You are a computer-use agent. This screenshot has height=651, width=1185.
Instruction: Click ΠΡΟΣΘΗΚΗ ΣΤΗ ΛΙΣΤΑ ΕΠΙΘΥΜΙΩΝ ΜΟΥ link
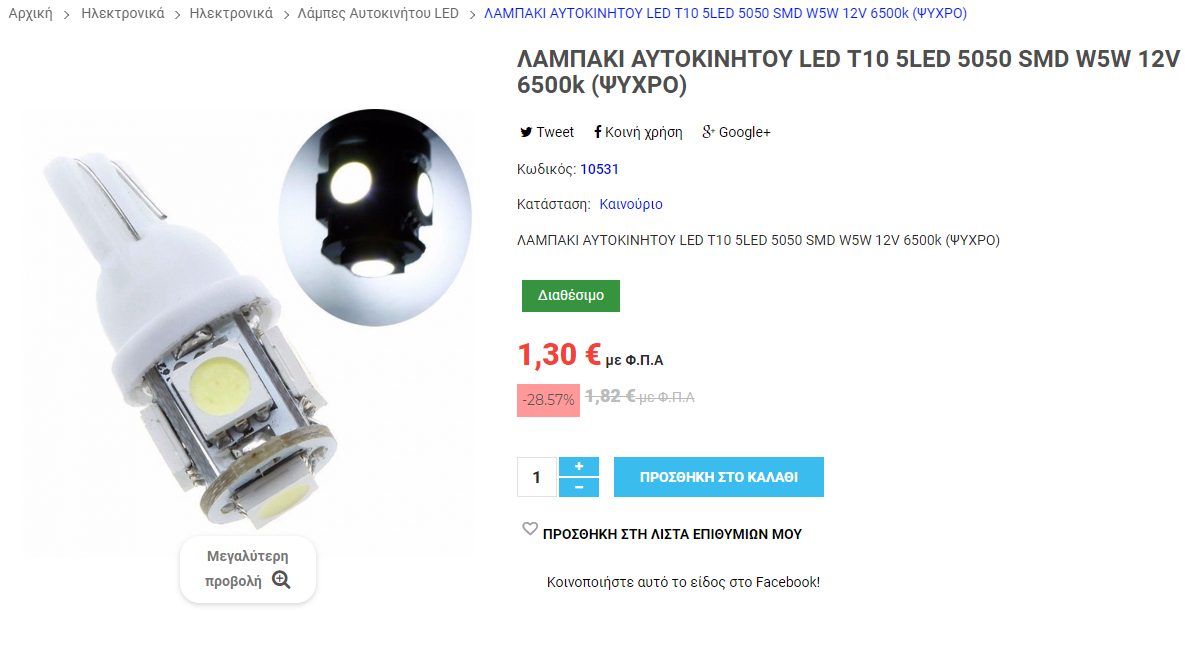pyautogui.click(x=672, y=534)
